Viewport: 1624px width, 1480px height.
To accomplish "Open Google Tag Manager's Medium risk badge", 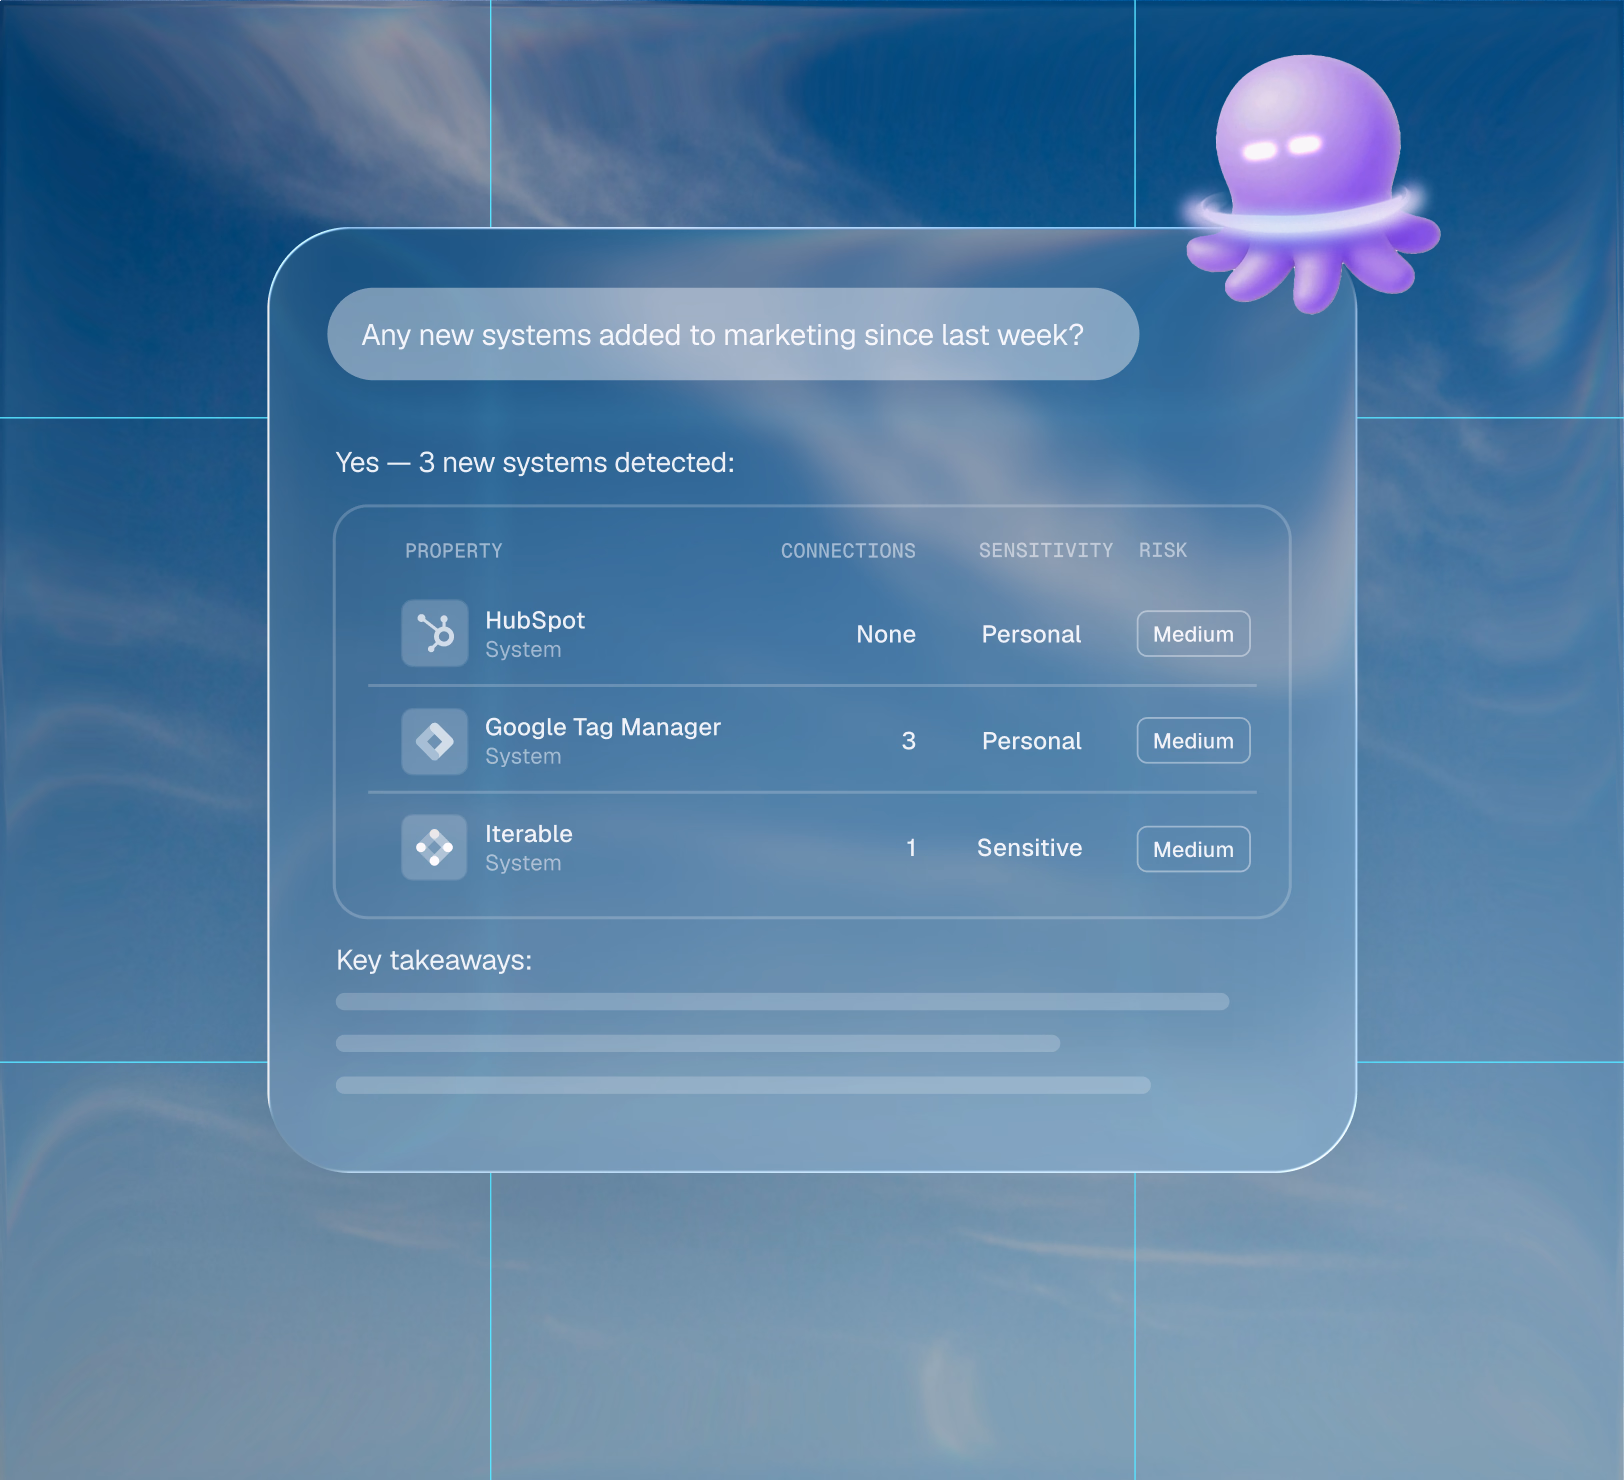I will click(1193, 741).
